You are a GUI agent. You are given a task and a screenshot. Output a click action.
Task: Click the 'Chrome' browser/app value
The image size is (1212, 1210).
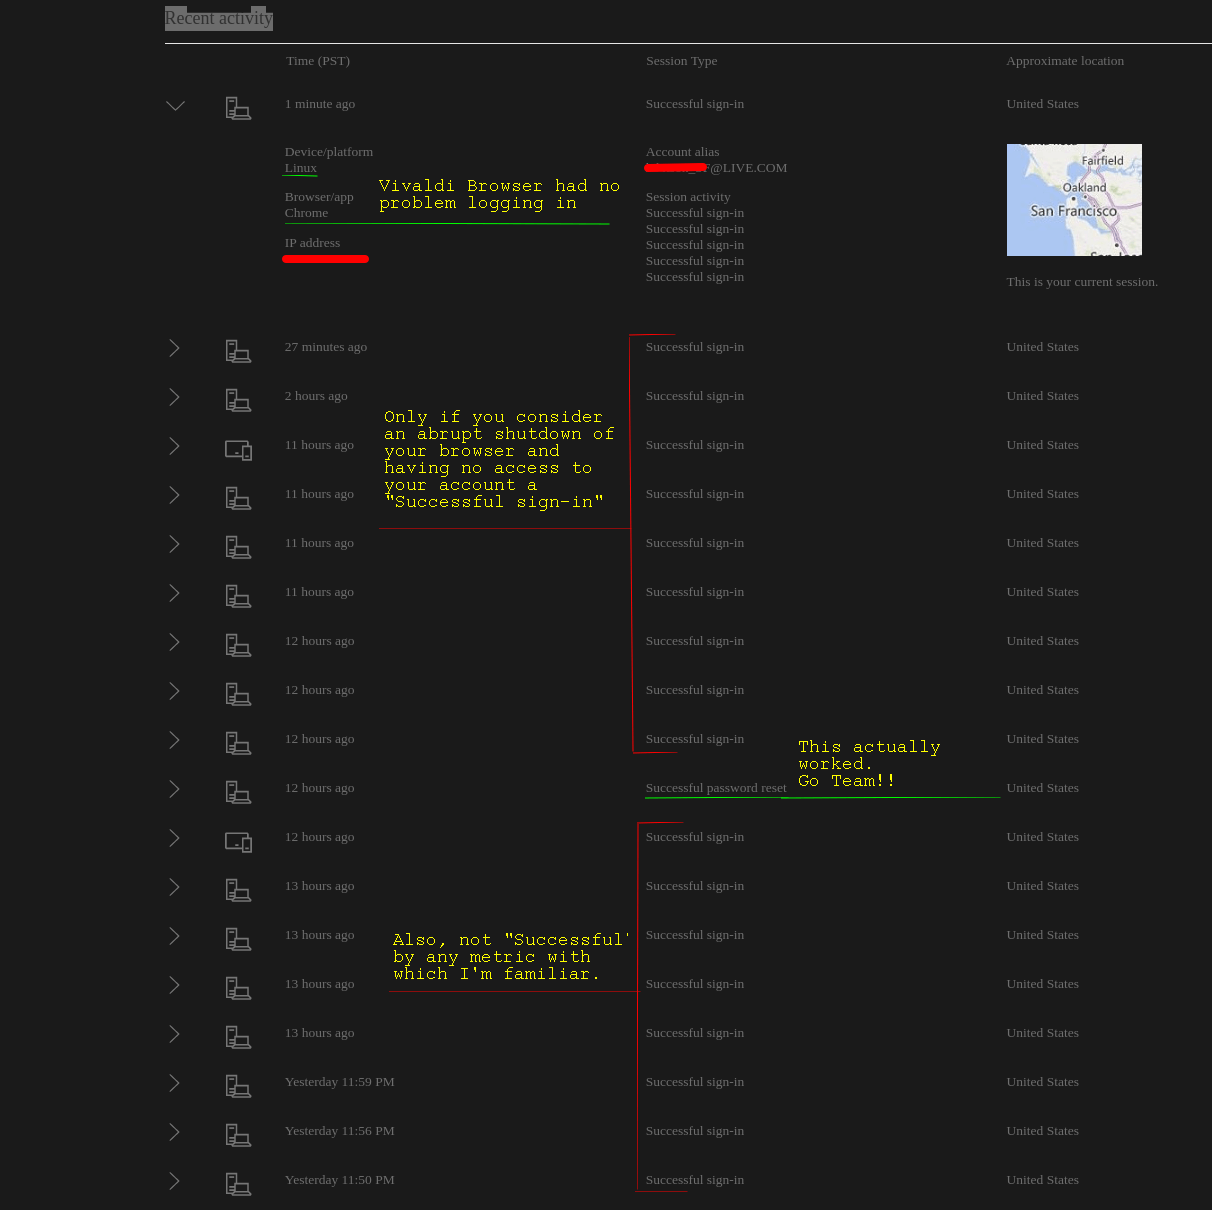(306, 213)
